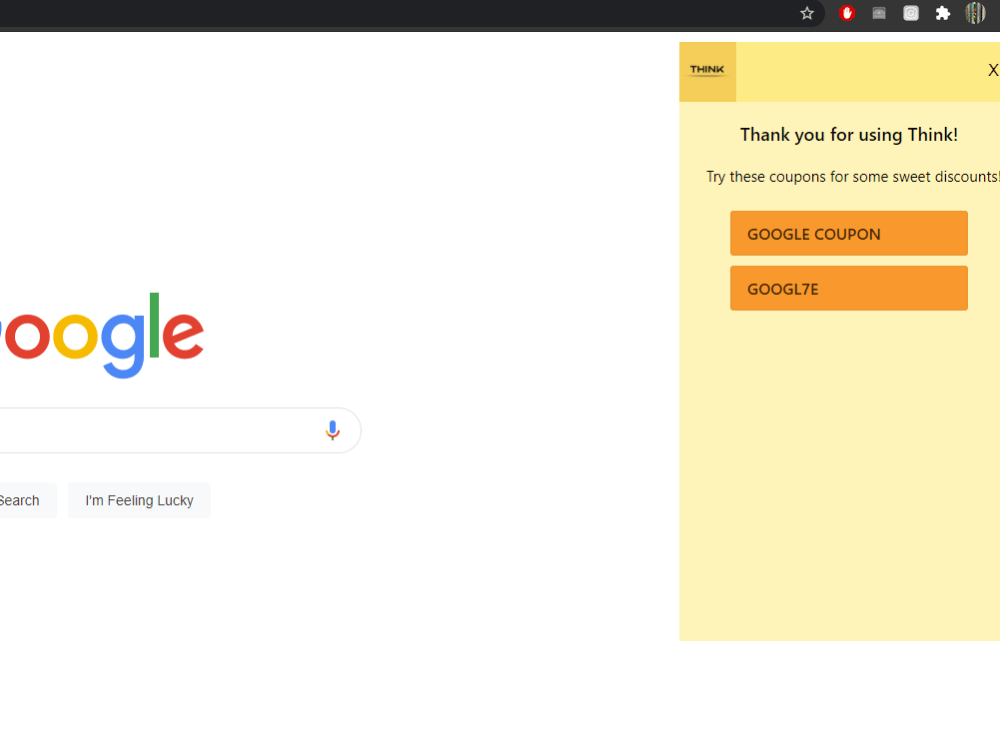
Task: Click the I'm Feeling Lucky button
Action: [x=139, y=501]
